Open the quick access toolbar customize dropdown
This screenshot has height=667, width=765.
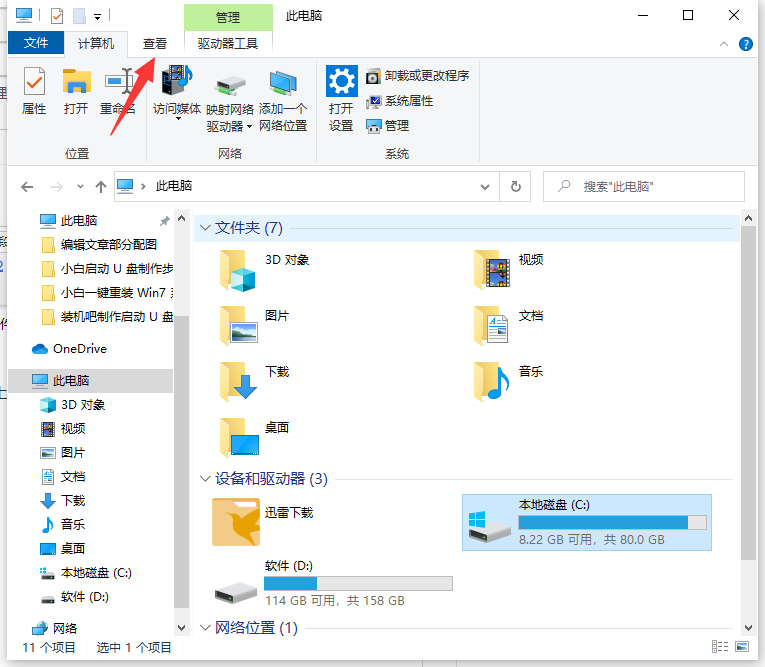[97, 16]
